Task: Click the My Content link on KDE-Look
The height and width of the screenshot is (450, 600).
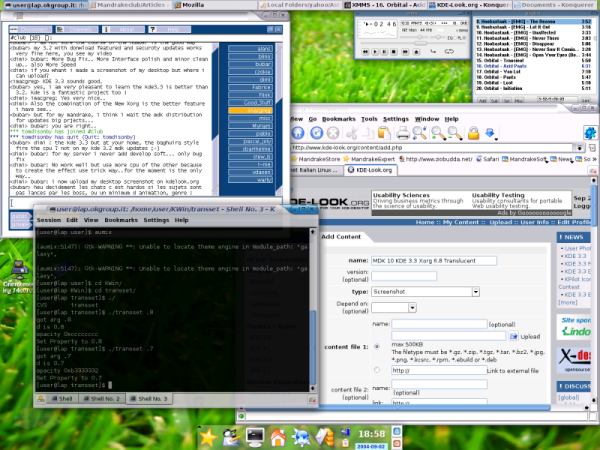Action: coord(461,222)
